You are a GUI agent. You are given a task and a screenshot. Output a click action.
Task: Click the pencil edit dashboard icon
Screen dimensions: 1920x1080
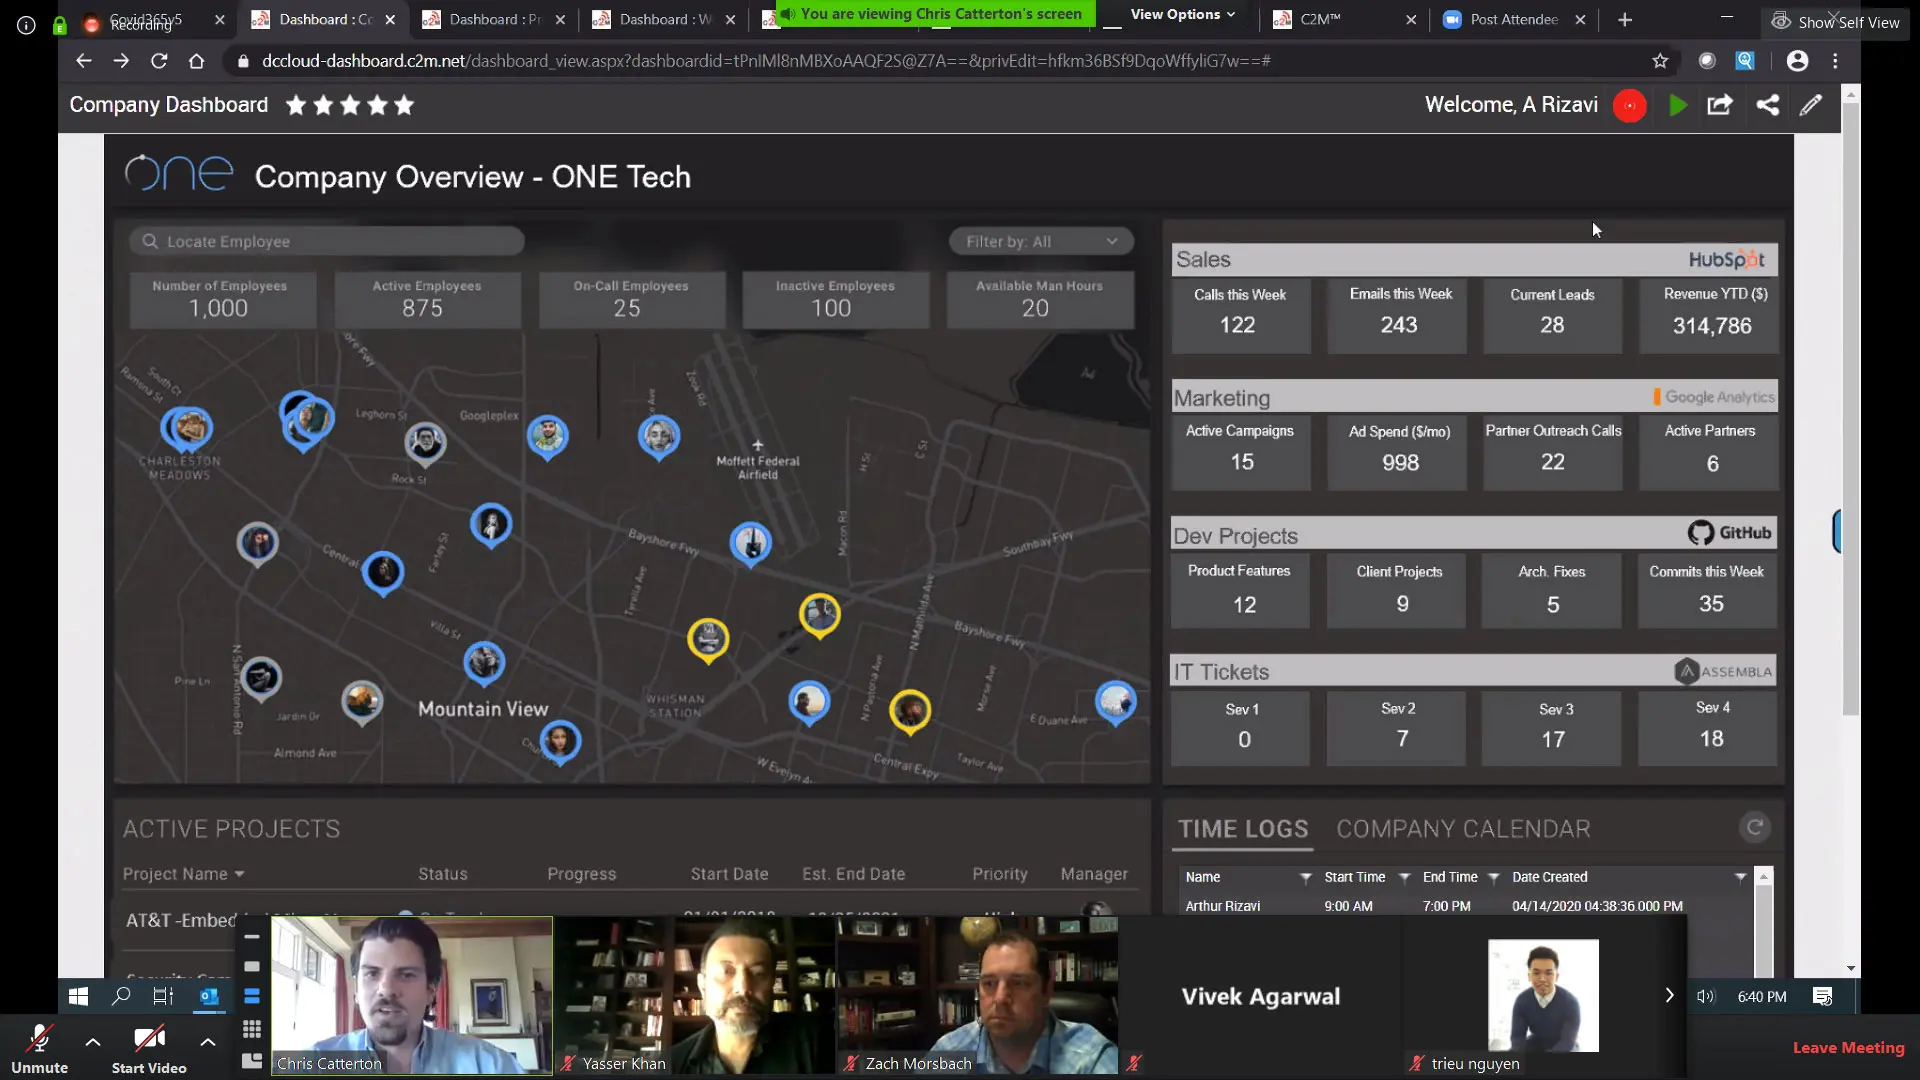[1811, 105]
